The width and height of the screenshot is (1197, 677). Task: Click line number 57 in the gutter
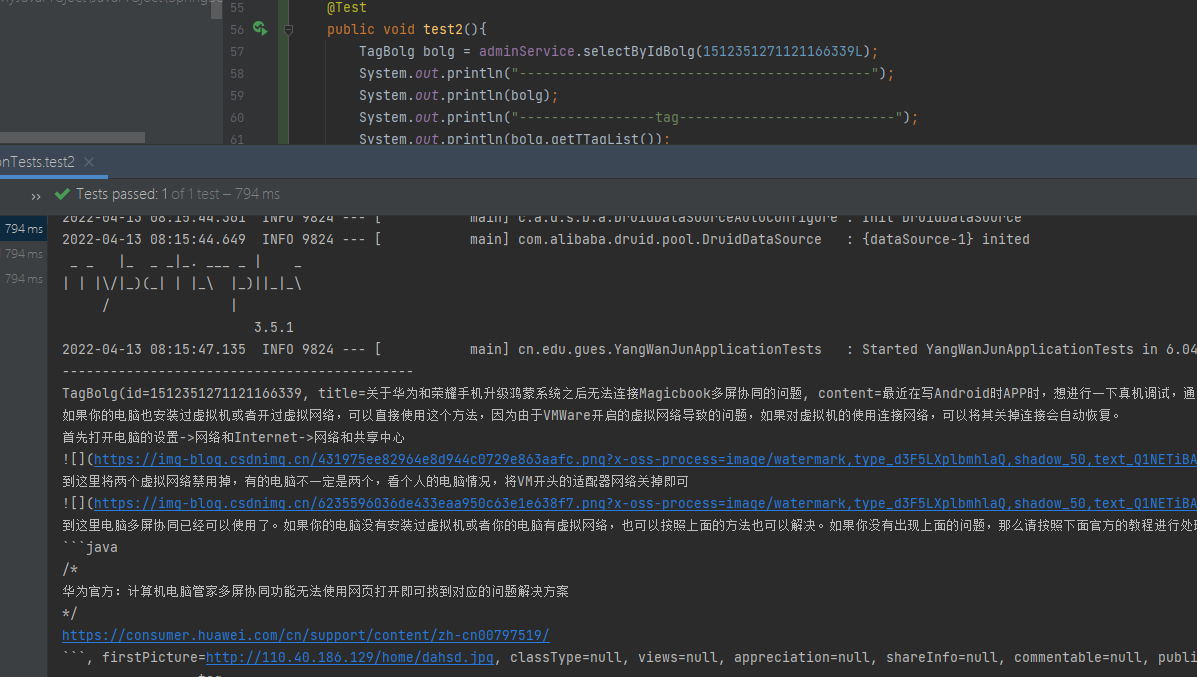coord(237,51)
